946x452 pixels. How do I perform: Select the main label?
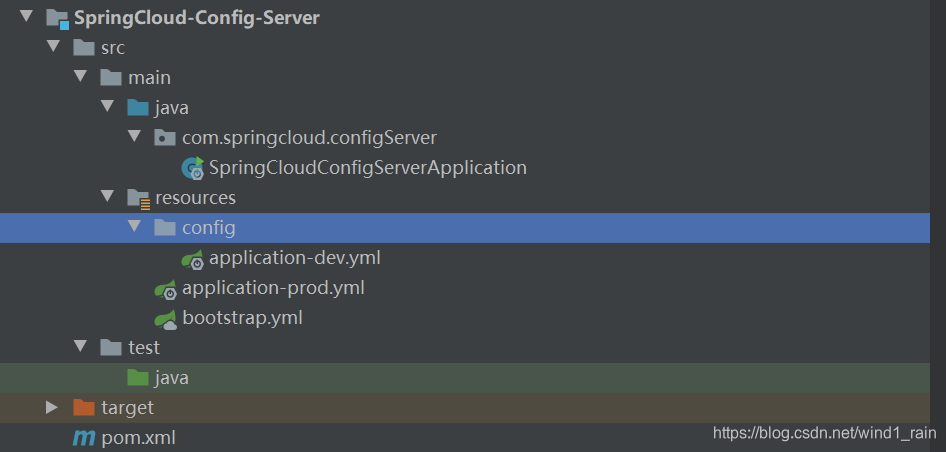[x=149, y=78]
